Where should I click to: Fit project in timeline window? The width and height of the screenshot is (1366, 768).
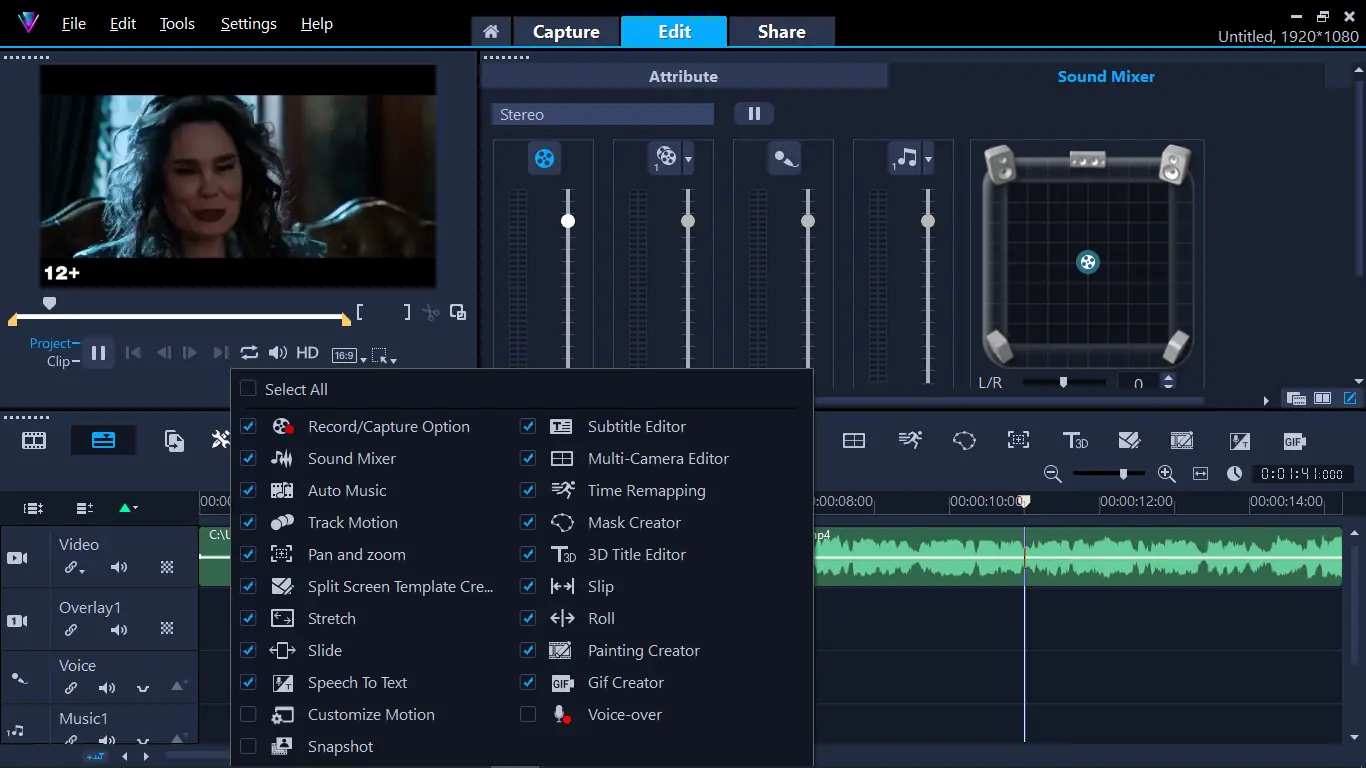click(1201, 474)
